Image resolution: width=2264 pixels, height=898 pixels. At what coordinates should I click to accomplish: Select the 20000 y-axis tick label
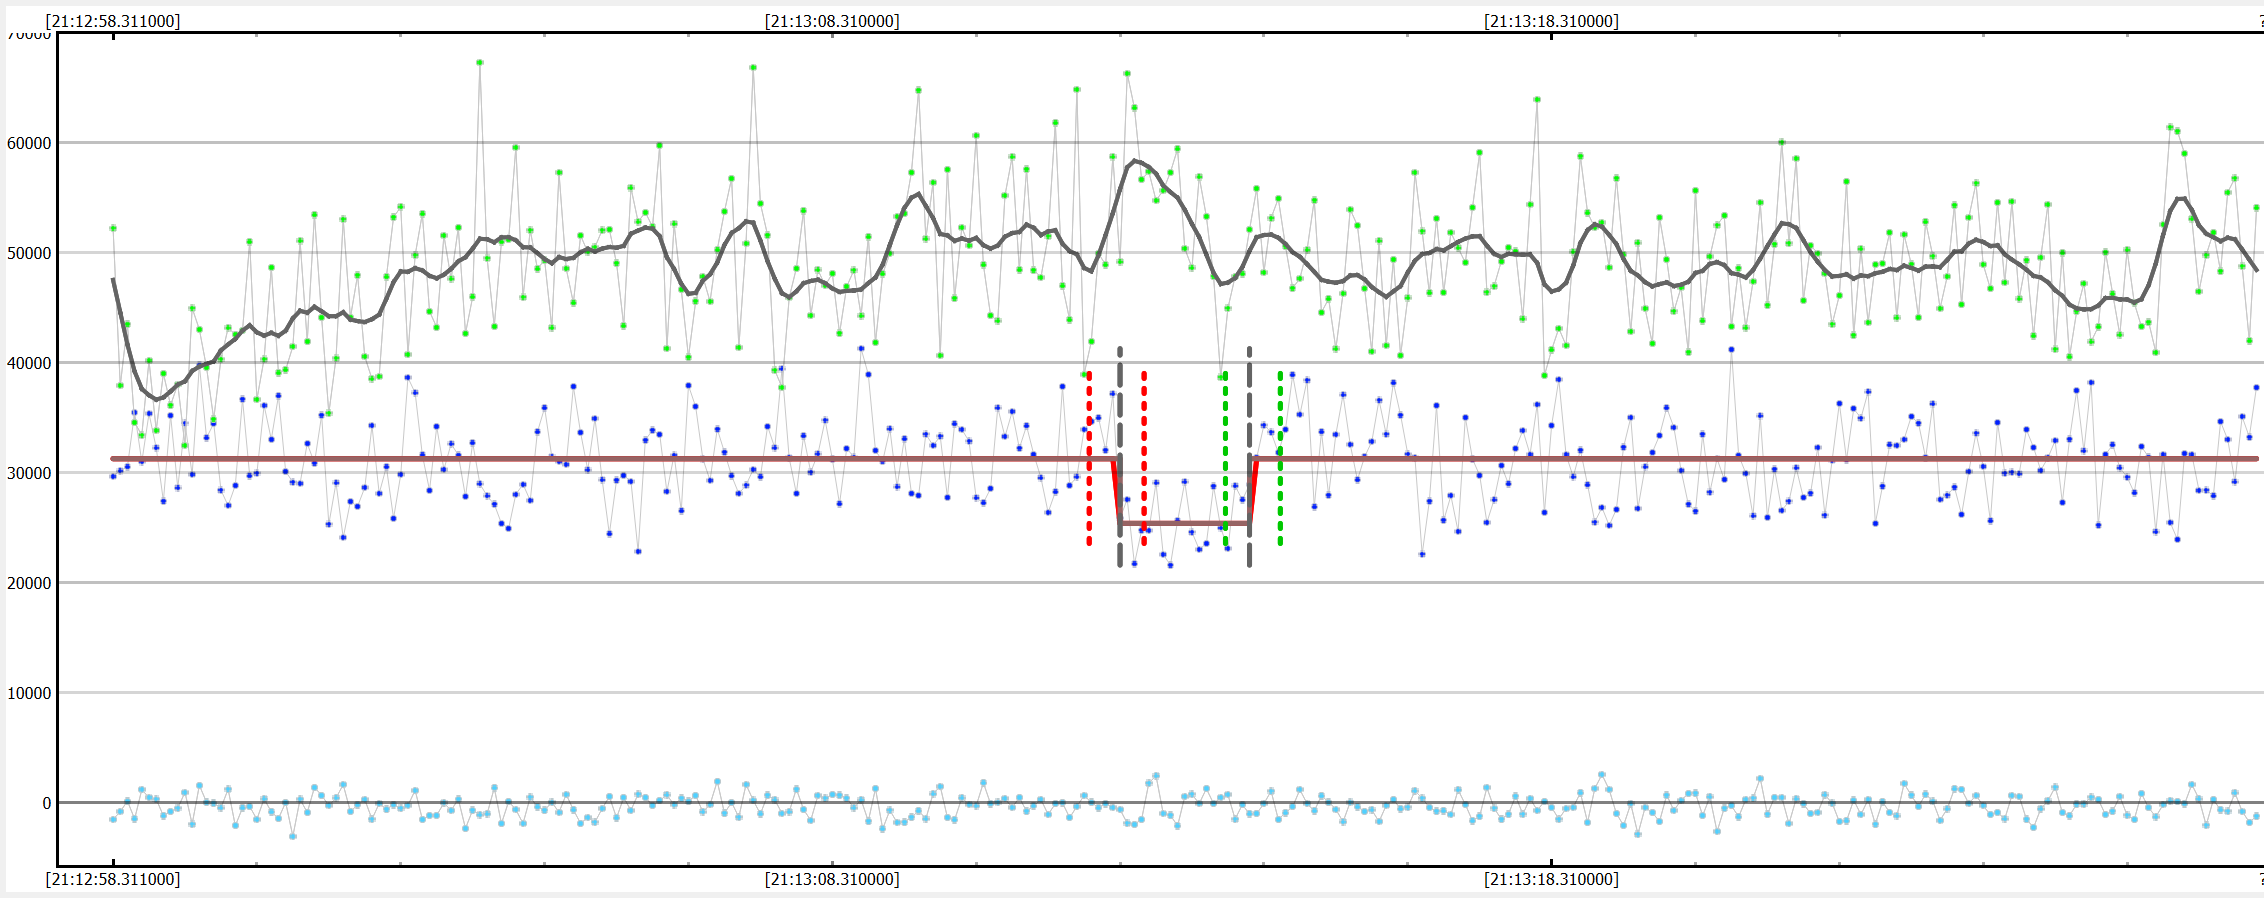click(x=29, y=583)
